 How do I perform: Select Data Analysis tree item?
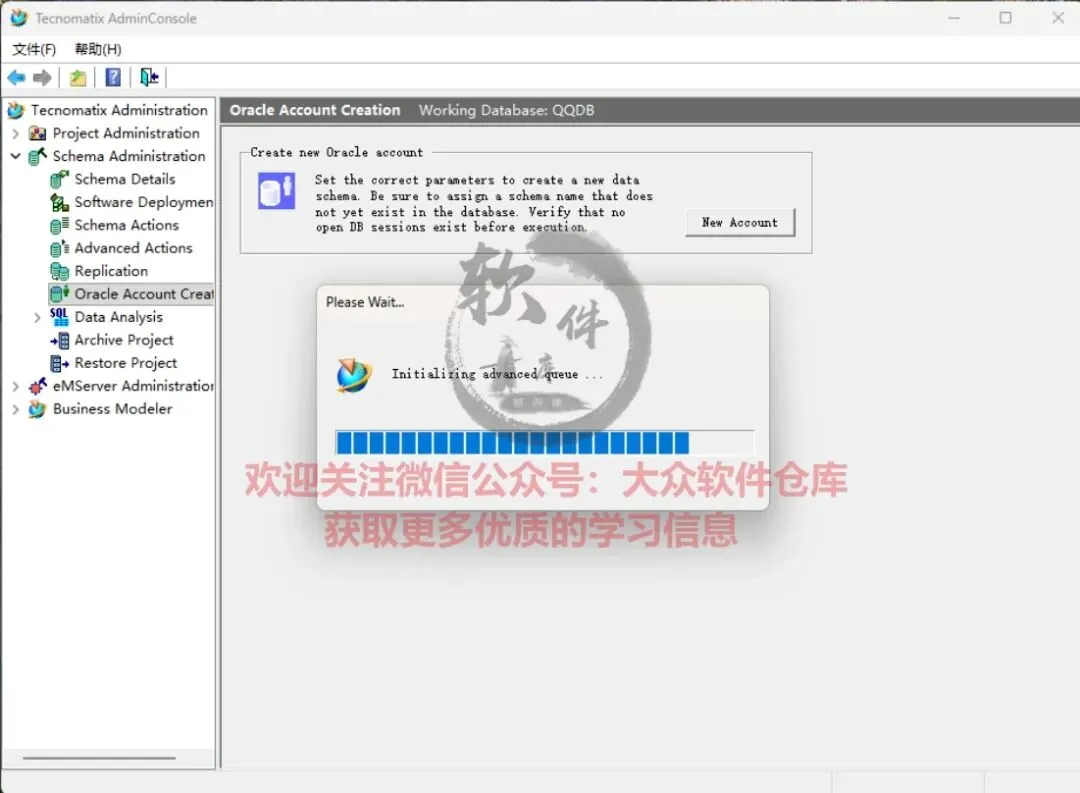(x=118, y=317)
